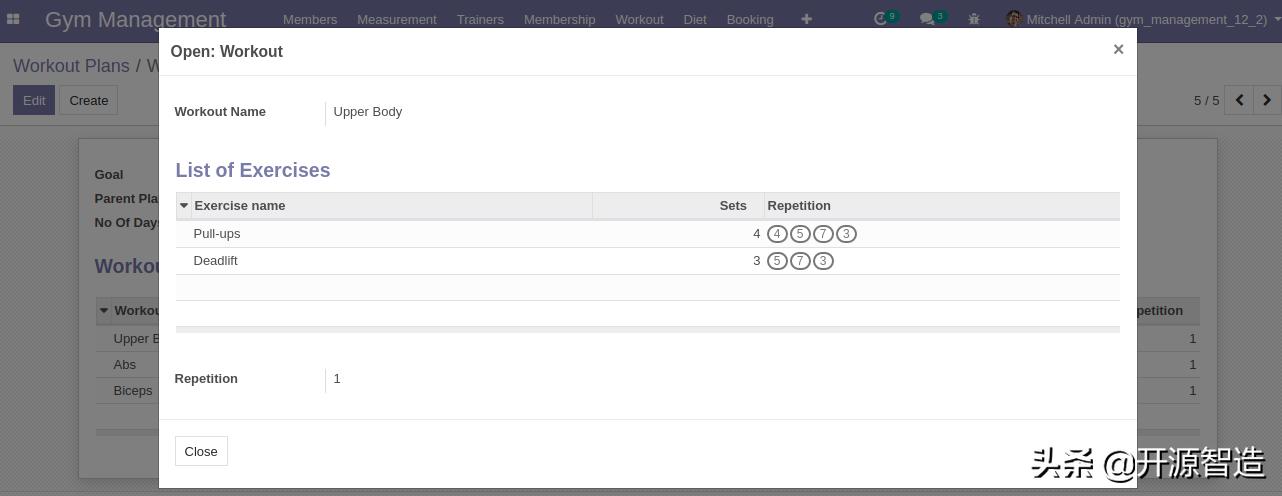Open the Trainers menu
Screen dimensions: 1282x496
480,19
